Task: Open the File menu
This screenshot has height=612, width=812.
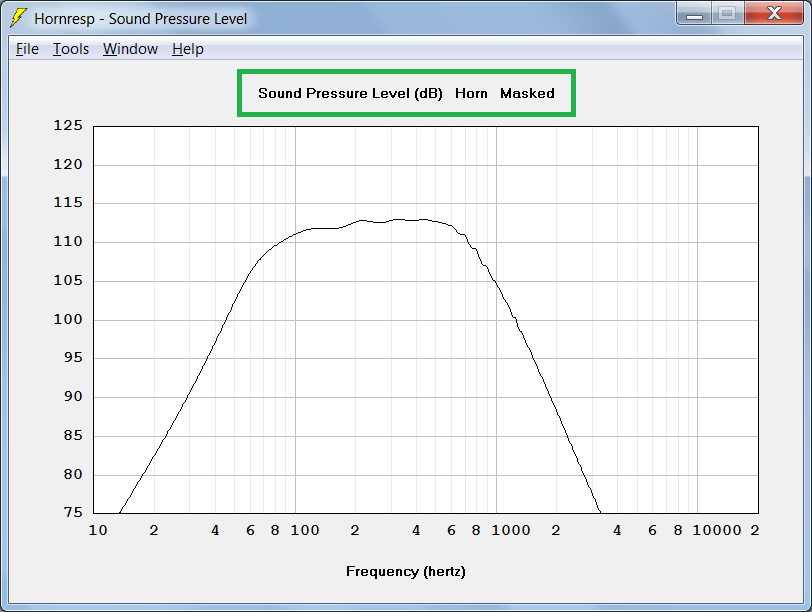Action: (27, 49)
